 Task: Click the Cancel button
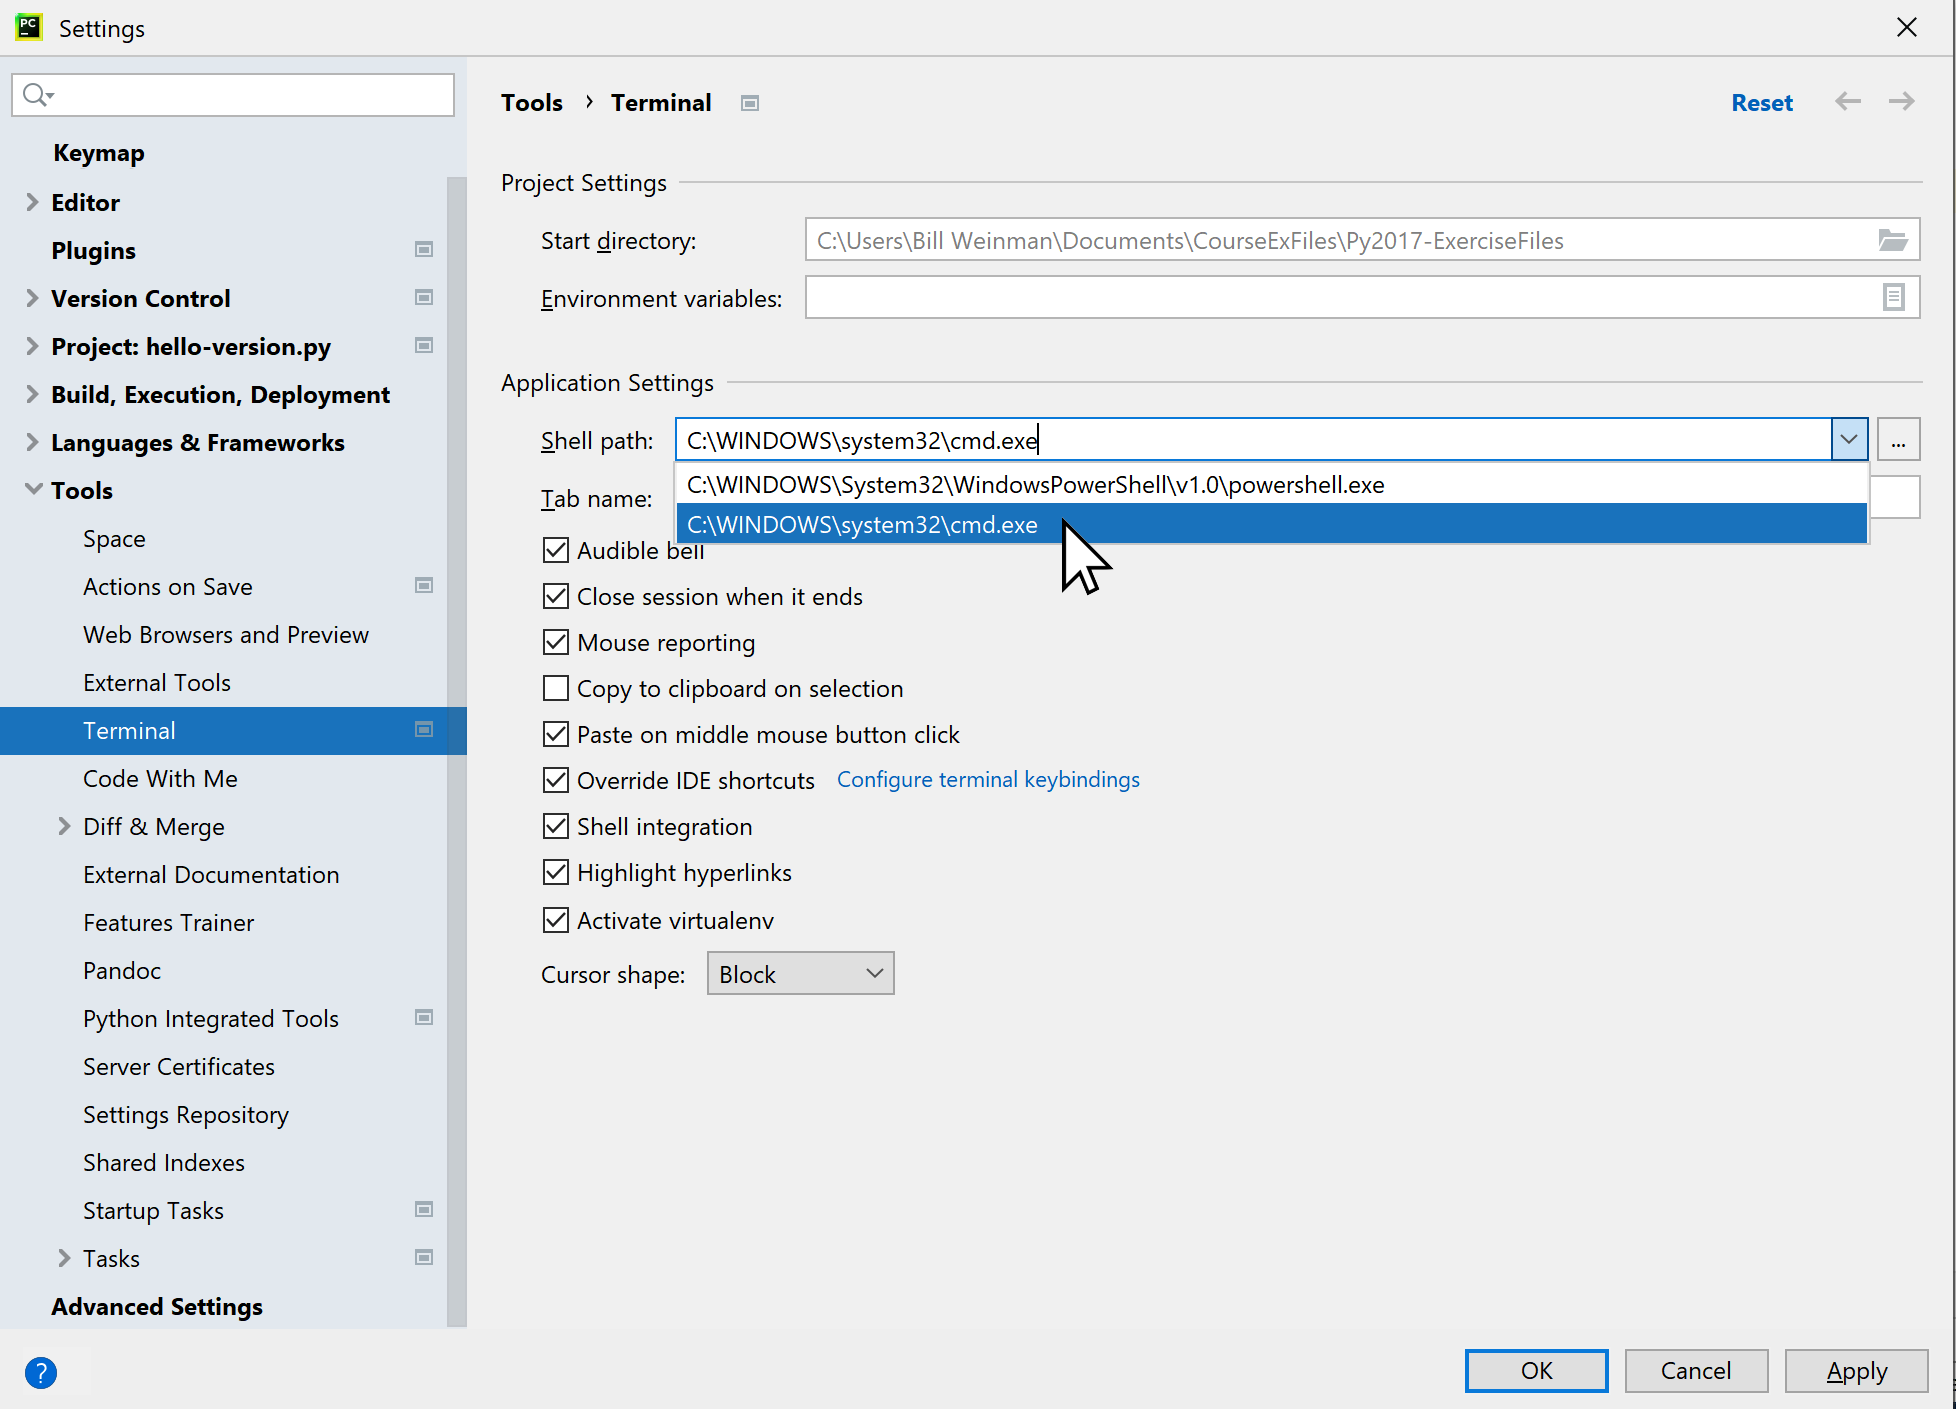pos(1696,1370)
